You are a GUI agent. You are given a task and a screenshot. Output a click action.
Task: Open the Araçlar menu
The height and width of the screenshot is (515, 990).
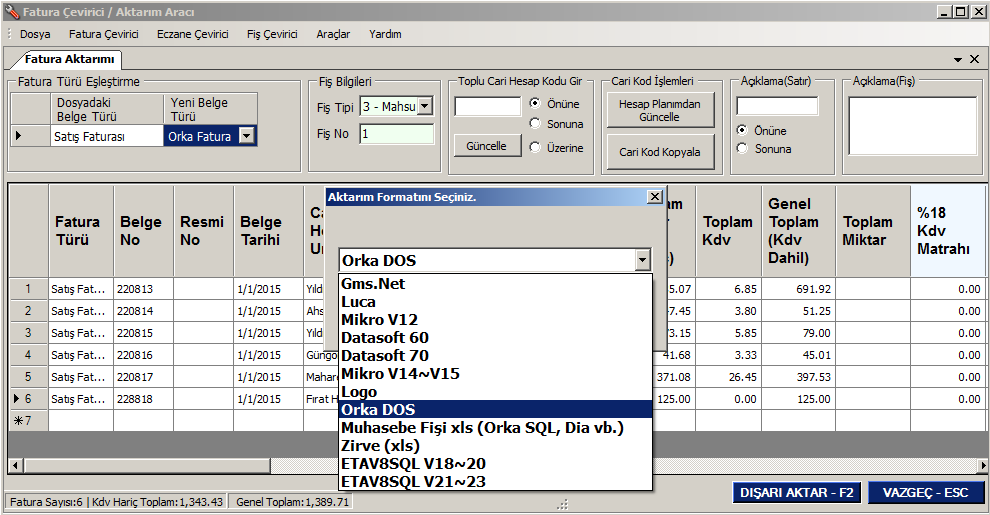pyautogui.click(x=333, y=34)
